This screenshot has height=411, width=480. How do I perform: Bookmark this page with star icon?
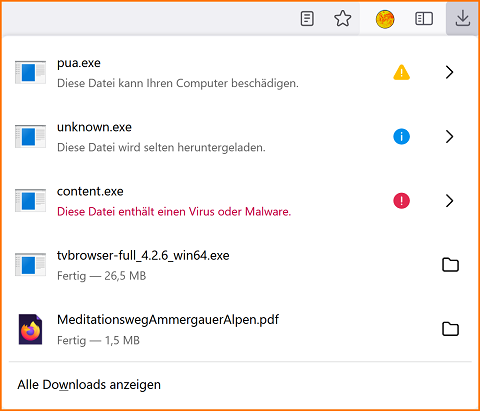(x=342, y=18)
